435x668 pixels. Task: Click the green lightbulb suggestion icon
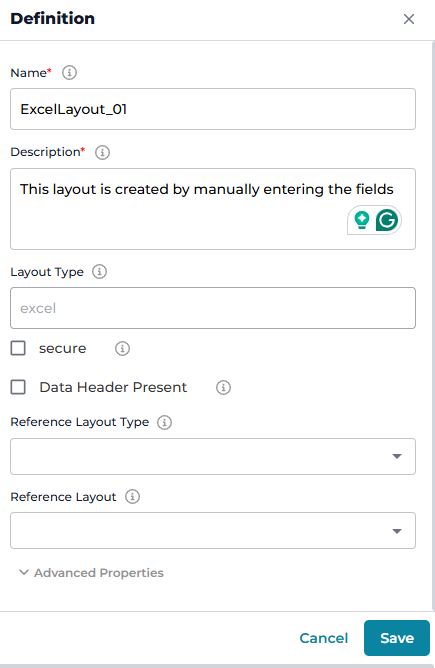click(362, 220)
